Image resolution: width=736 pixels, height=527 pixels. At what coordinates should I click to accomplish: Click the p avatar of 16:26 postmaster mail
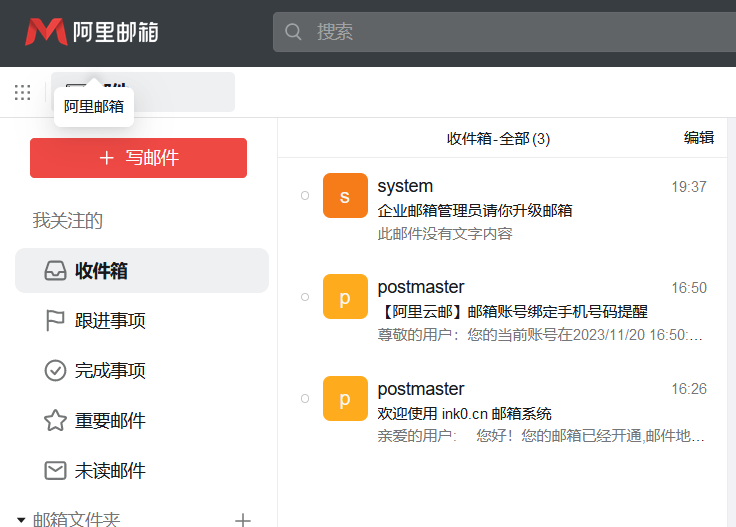[345, 398]
